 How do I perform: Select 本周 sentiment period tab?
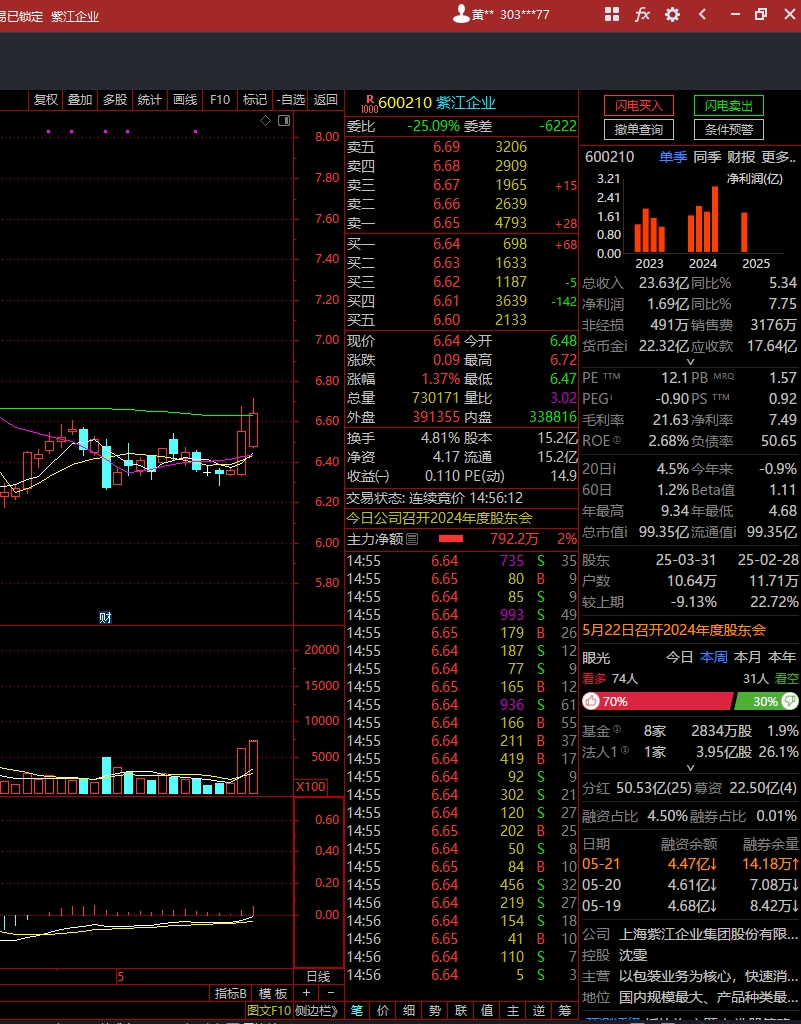click(714, 657)
